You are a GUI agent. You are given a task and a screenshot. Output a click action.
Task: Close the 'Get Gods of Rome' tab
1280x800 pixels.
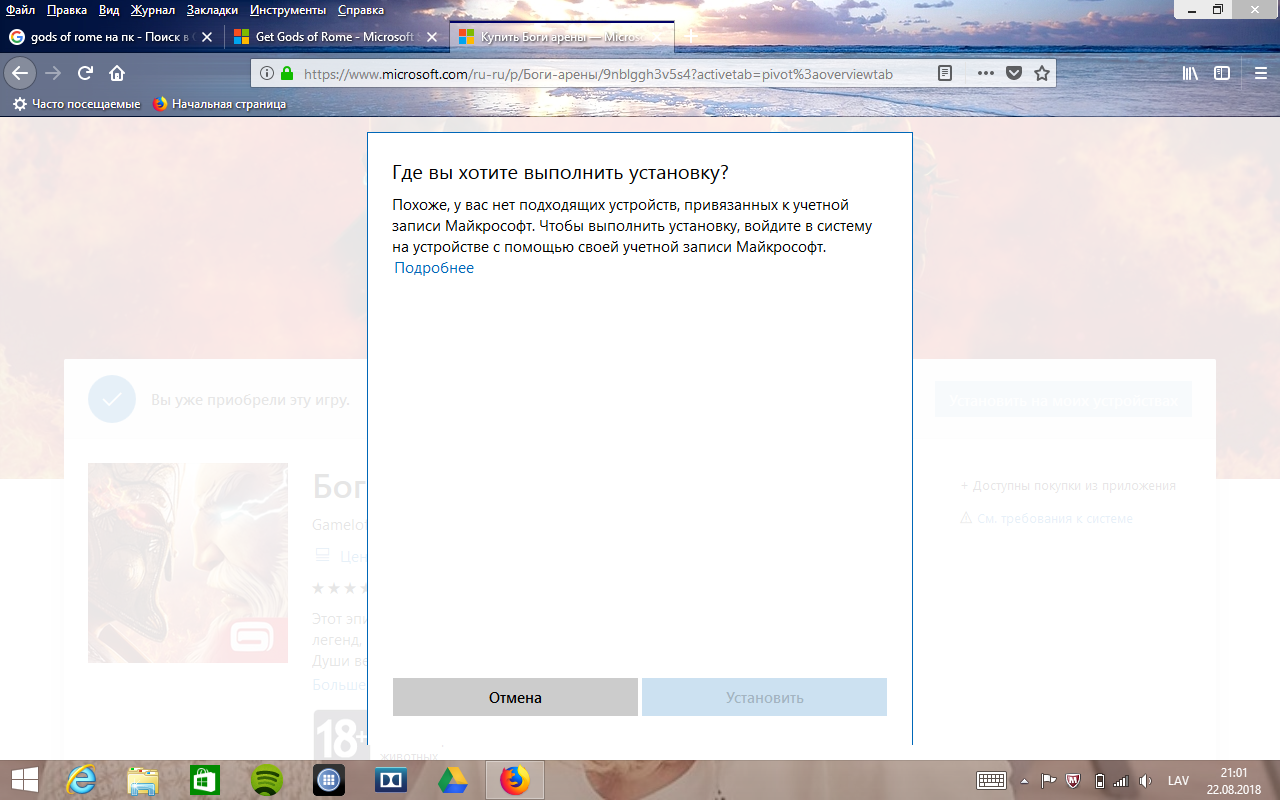click(x=431, y=37)
